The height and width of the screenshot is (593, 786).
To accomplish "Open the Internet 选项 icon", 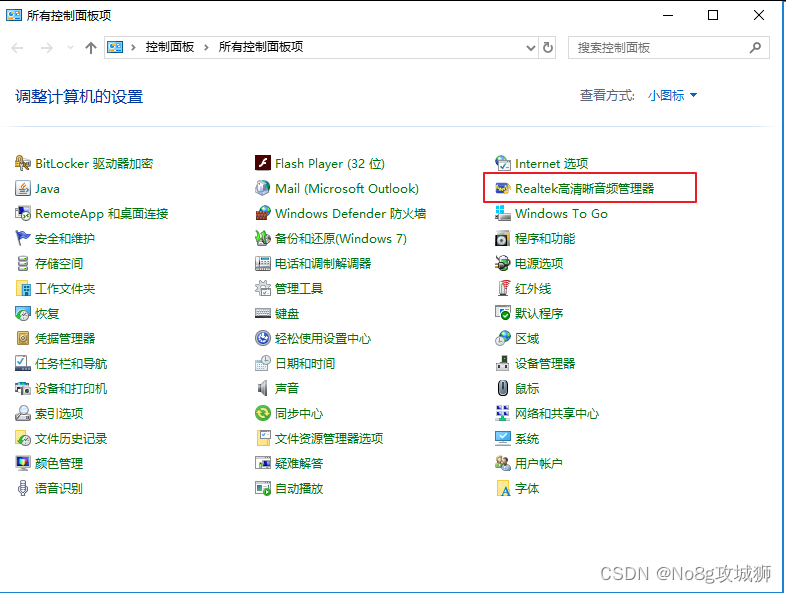I will pos(503,163).
